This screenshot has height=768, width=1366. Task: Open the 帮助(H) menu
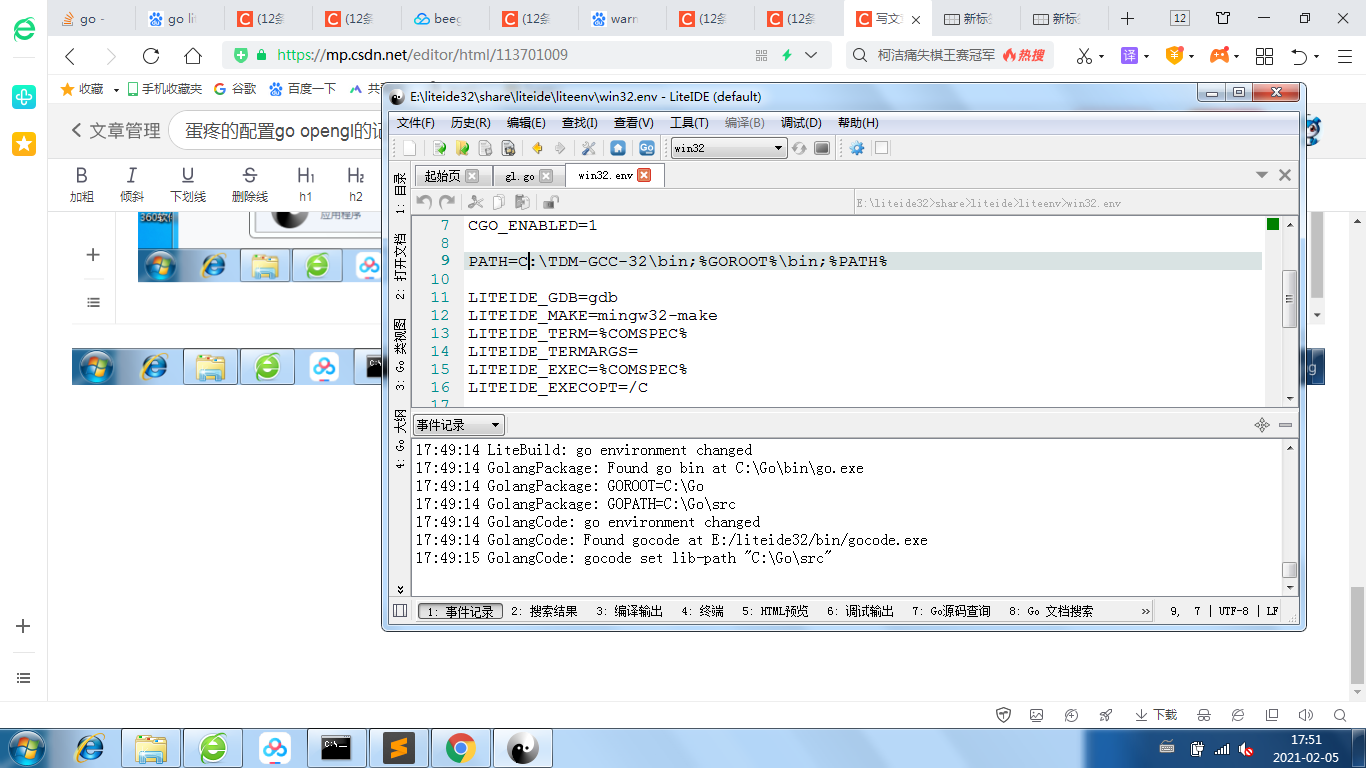point(858,123)
